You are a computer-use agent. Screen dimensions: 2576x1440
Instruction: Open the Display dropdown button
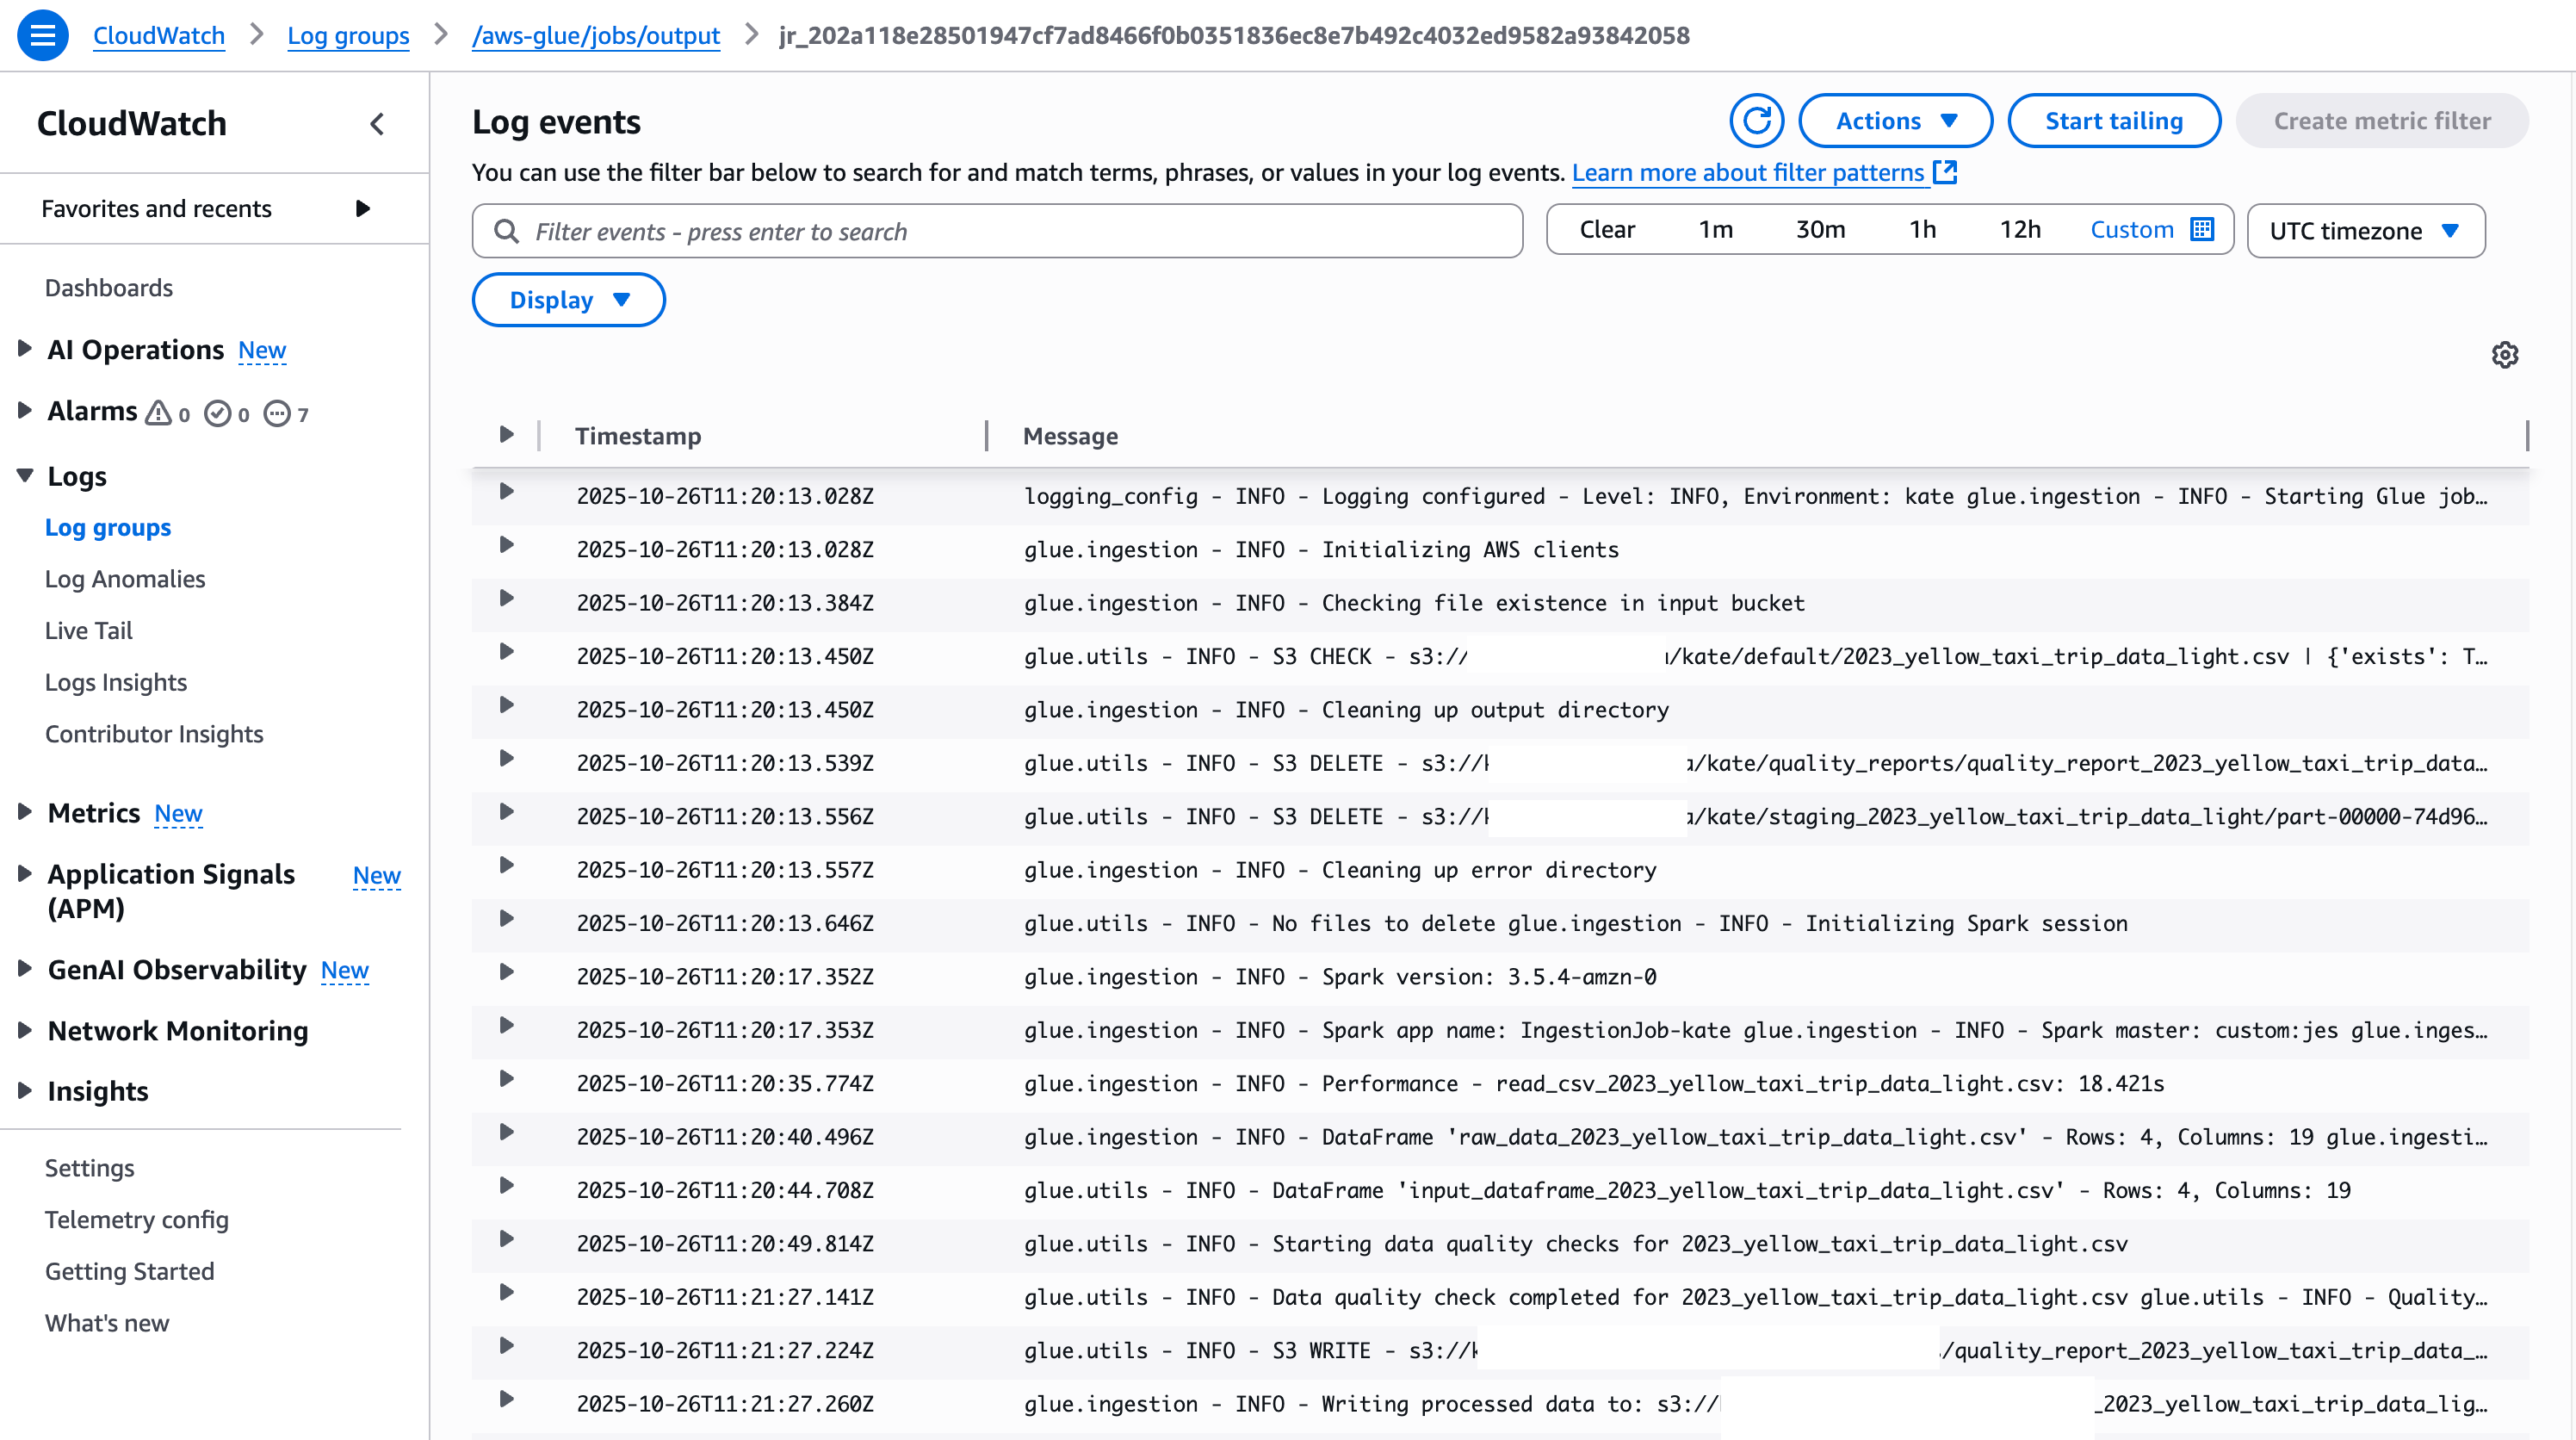pos(568,300)
